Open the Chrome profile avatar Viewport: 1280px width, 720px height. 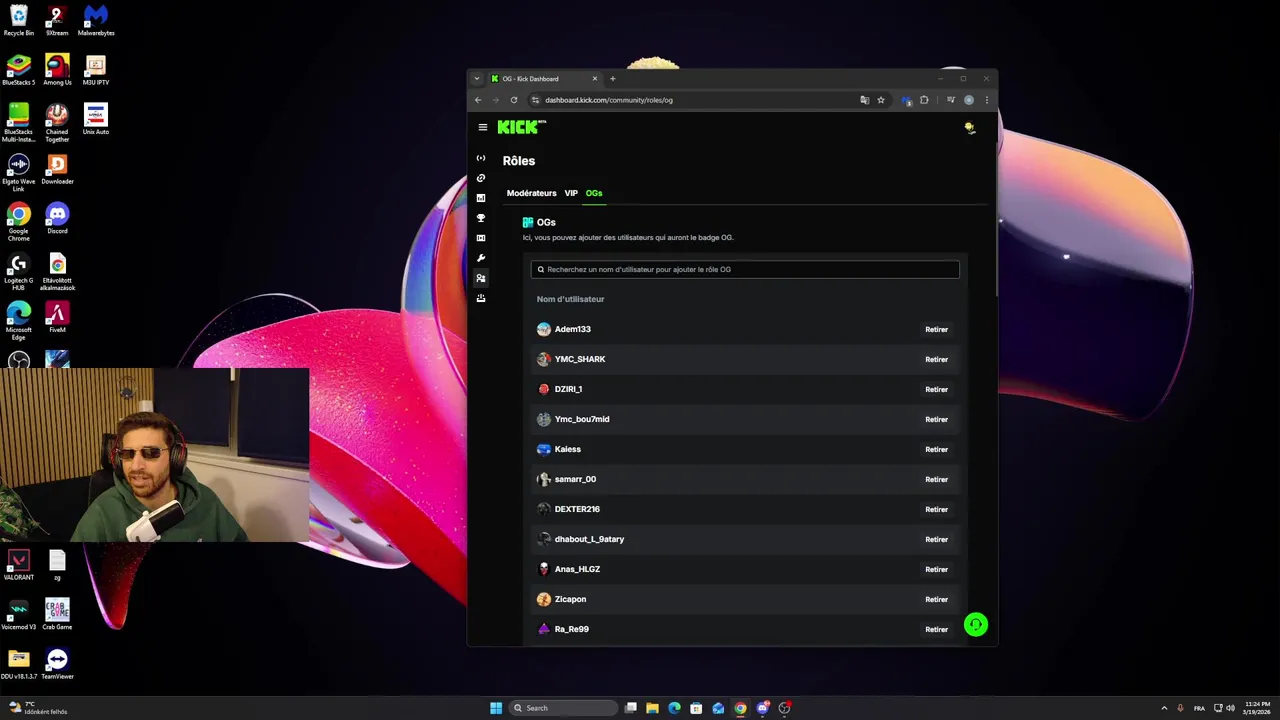968,100
